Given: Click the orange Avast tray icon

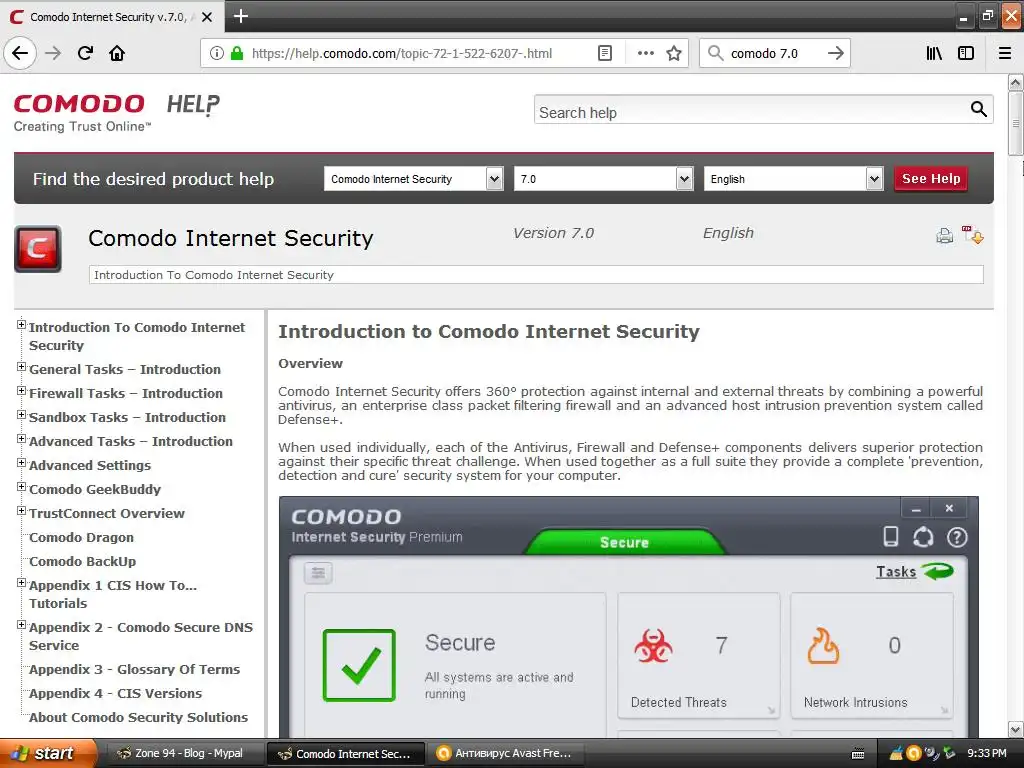Looking at the screenshot, I should point(914,754).
